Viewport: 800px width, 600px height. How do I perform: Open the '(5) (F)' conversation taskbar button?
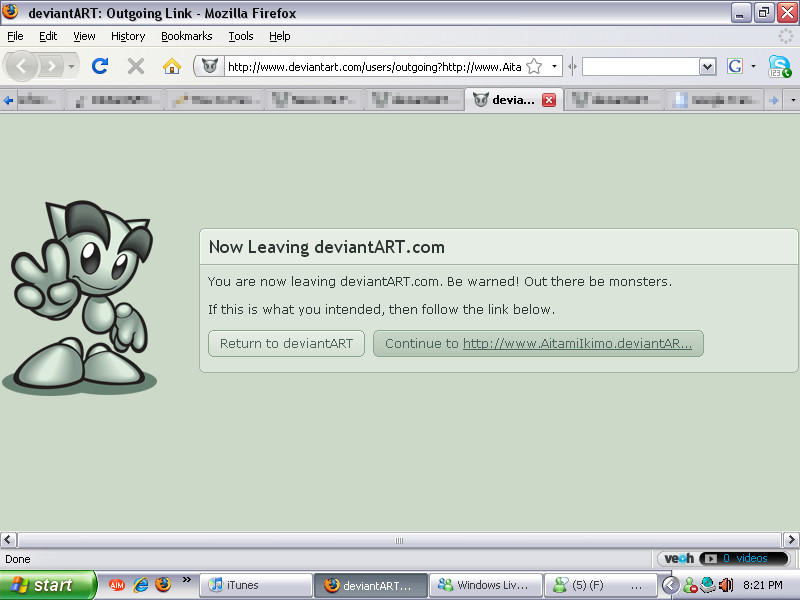(x=601, y=585)
